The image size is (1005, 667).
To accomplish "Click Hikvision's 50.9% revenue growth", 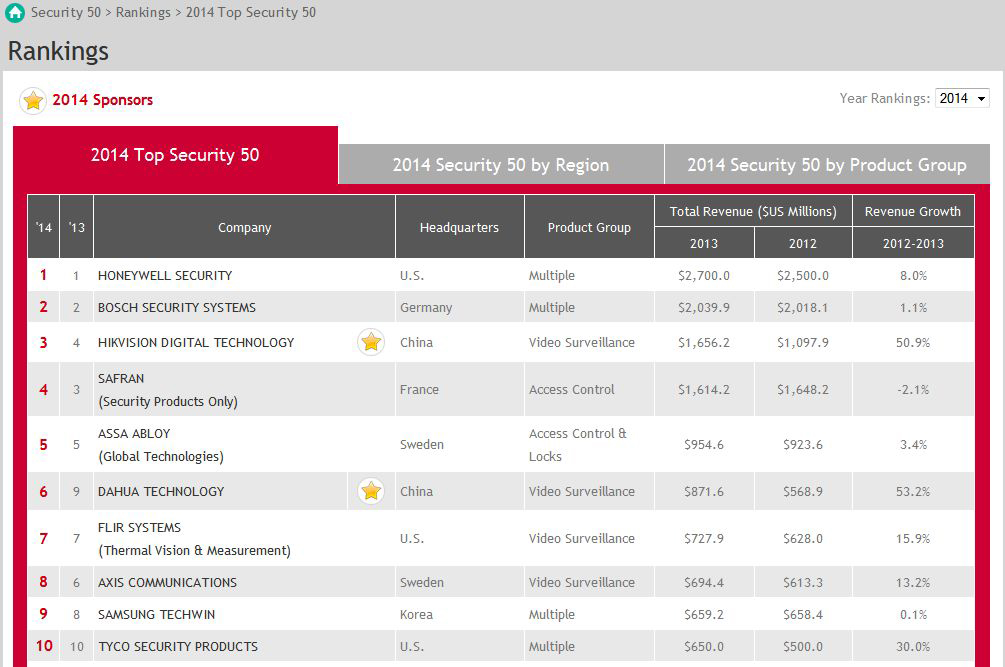I will coord(913,343).
